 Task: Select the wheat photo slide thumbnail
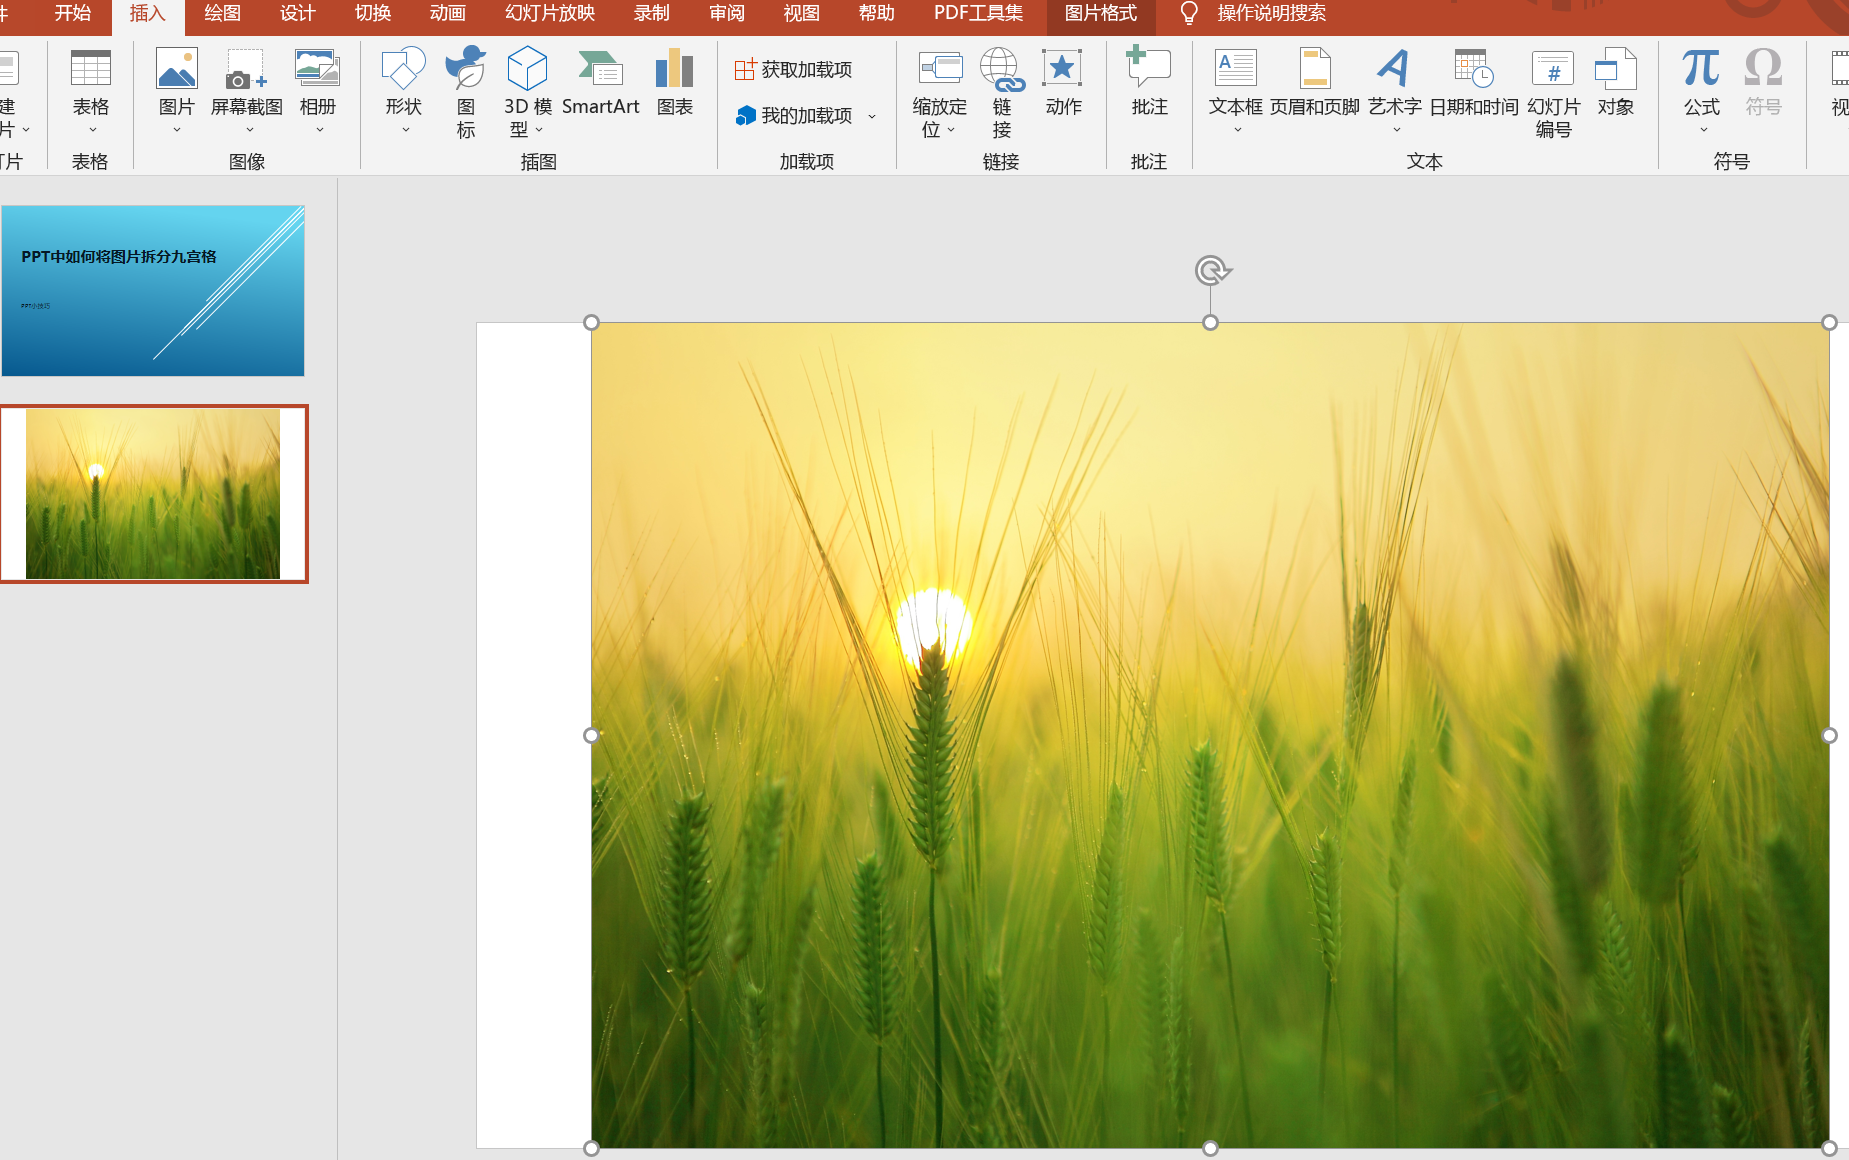click(x=153, y=494)
